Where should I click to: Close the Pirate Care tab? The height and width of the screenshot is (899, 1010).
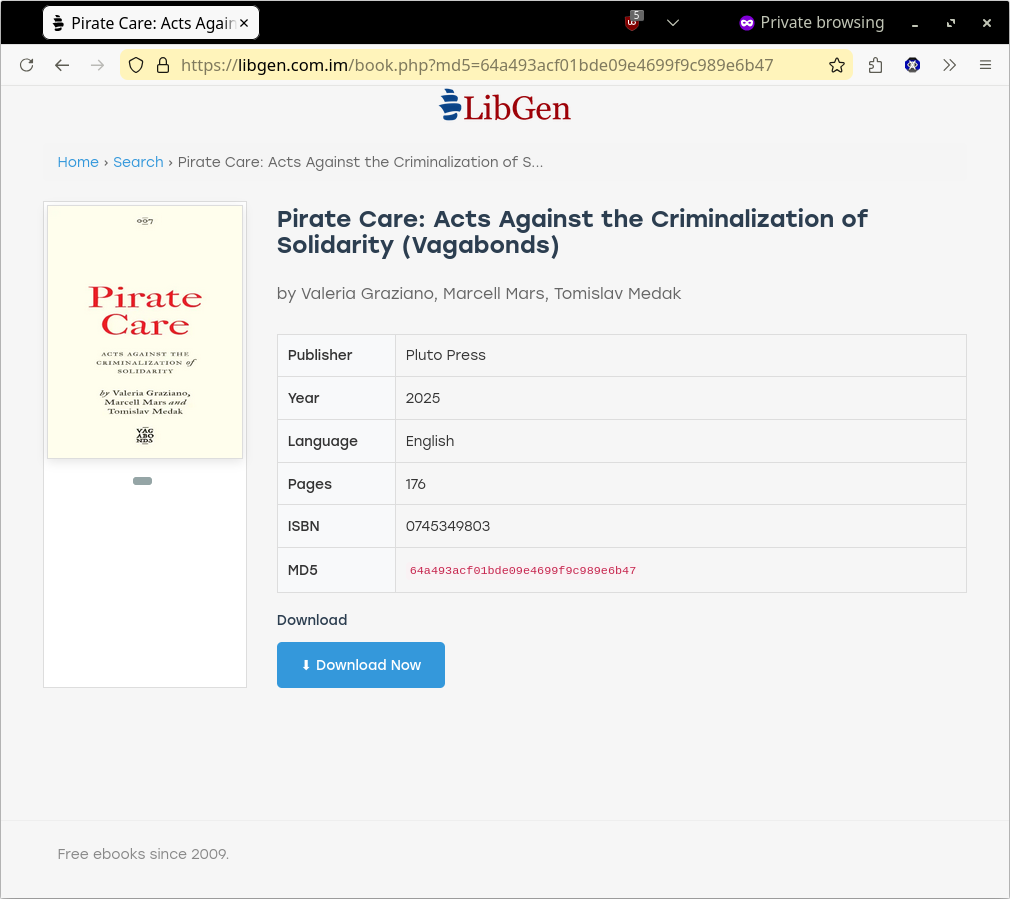tap(244, 22)
